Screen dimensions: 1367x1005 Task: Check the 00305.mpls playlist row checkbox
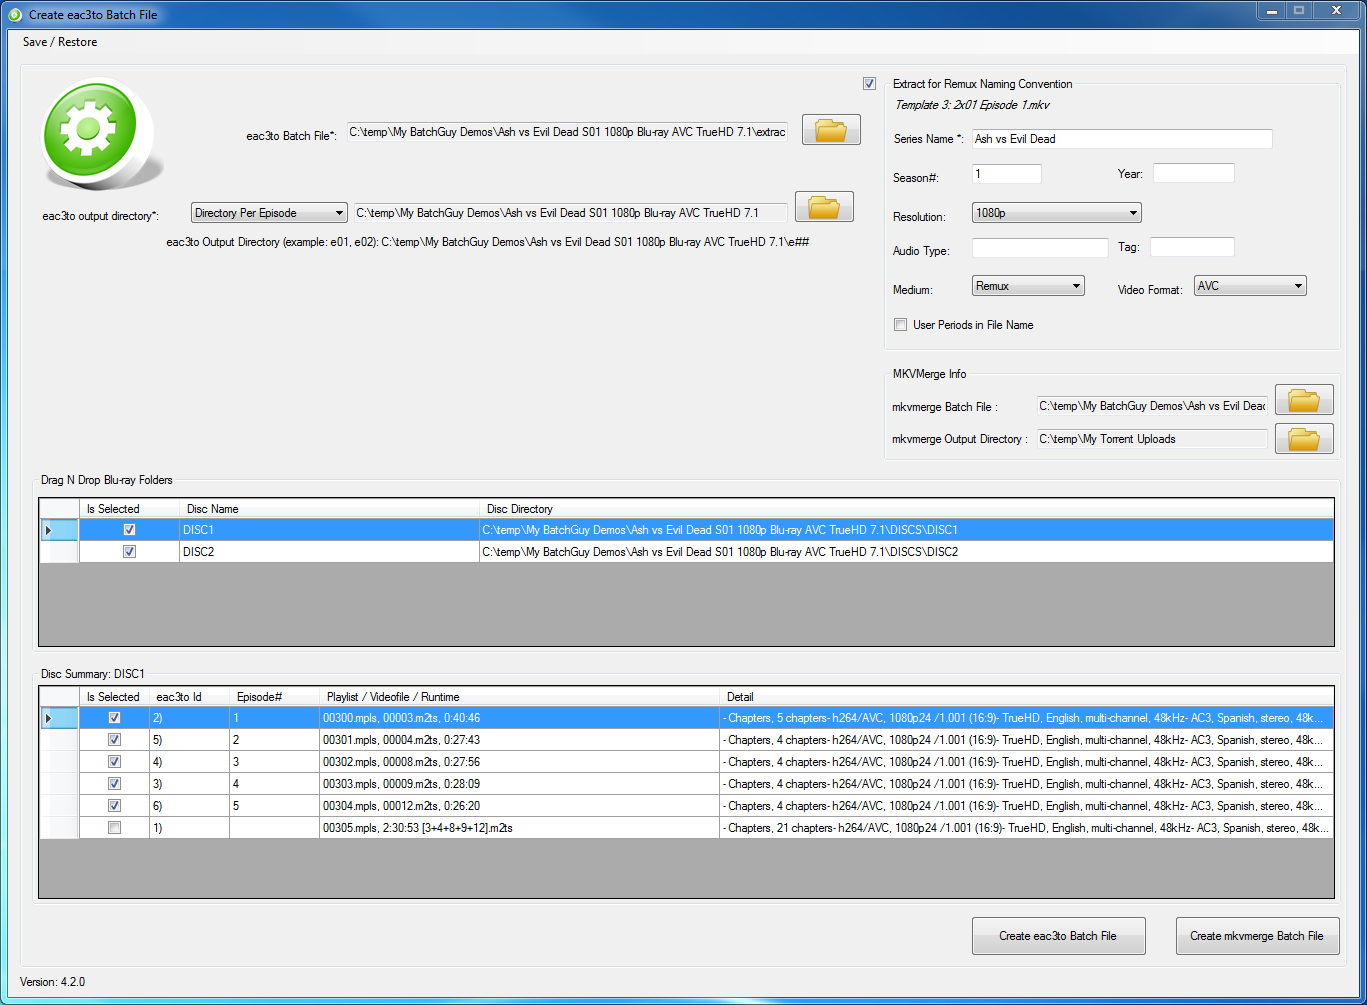114,828
